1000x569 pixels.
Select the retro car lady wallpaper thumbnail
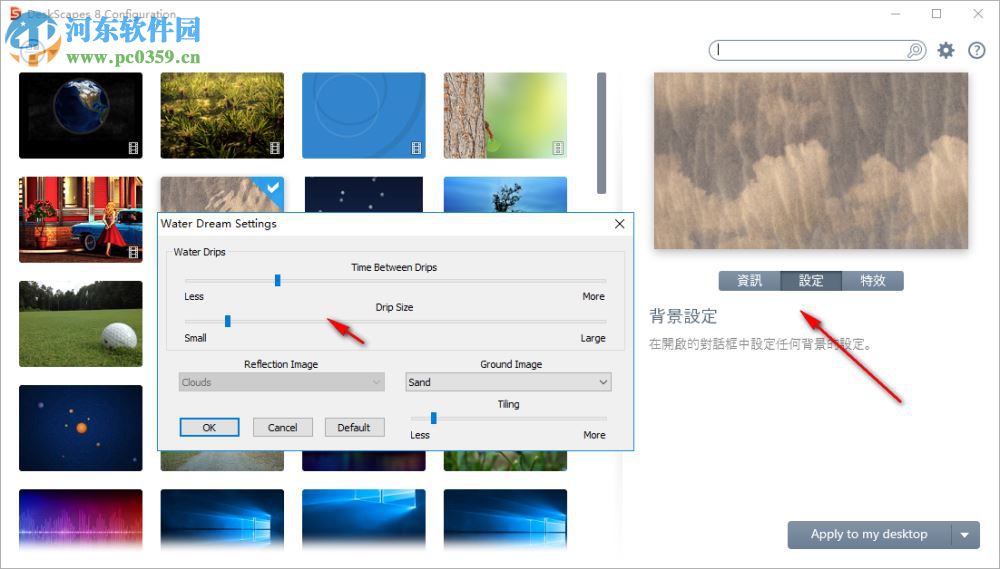tap(81, 219)
